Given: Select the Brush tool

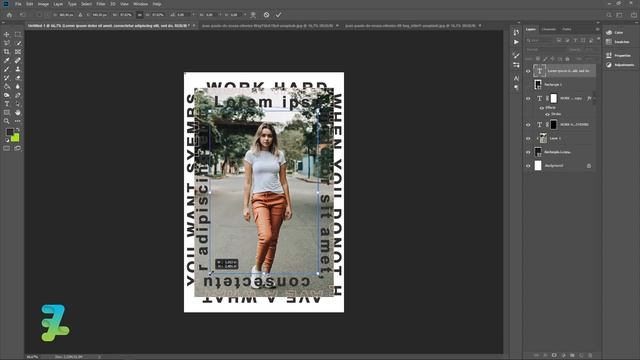Looking at the screenshot, I should (7, 69).
